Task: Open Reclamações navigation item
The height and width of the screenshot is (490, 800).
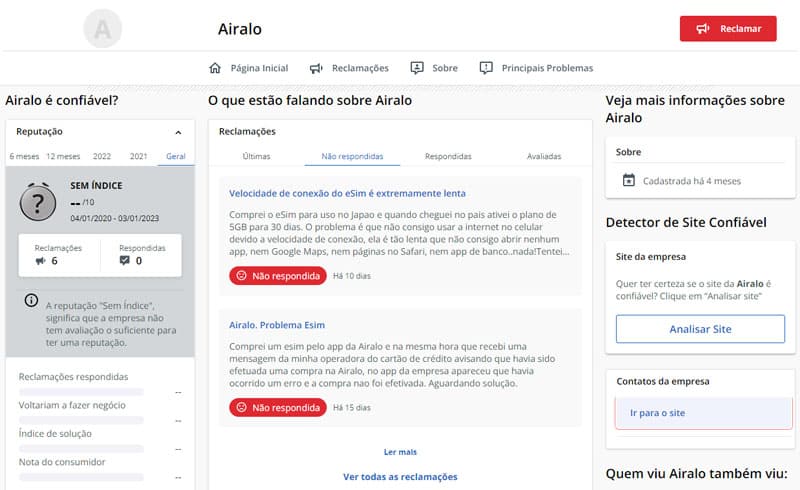Action: click(349, 68)
